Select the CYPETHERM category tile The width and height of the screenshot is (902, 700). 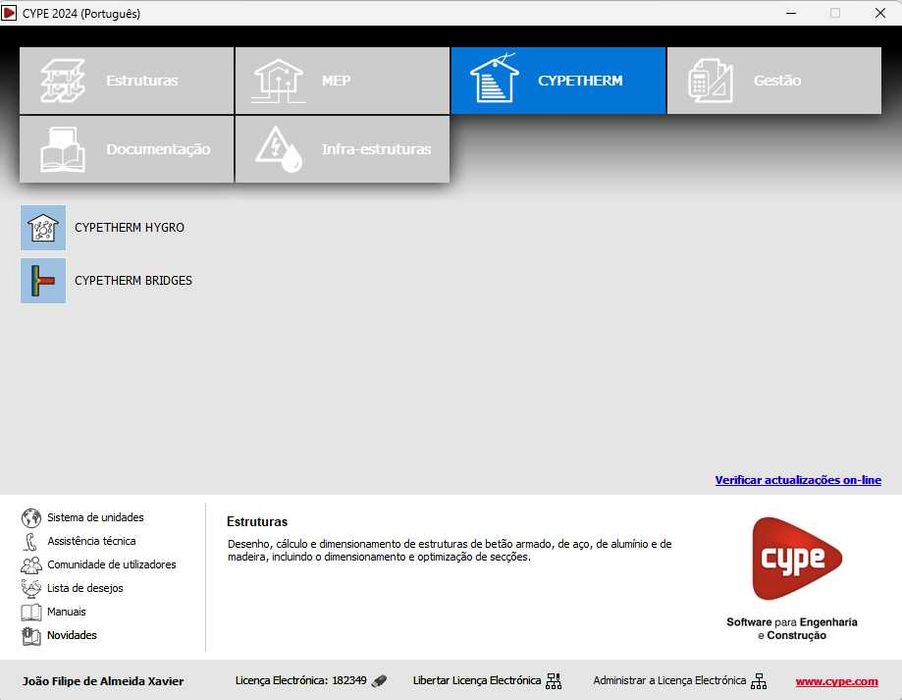558,81
